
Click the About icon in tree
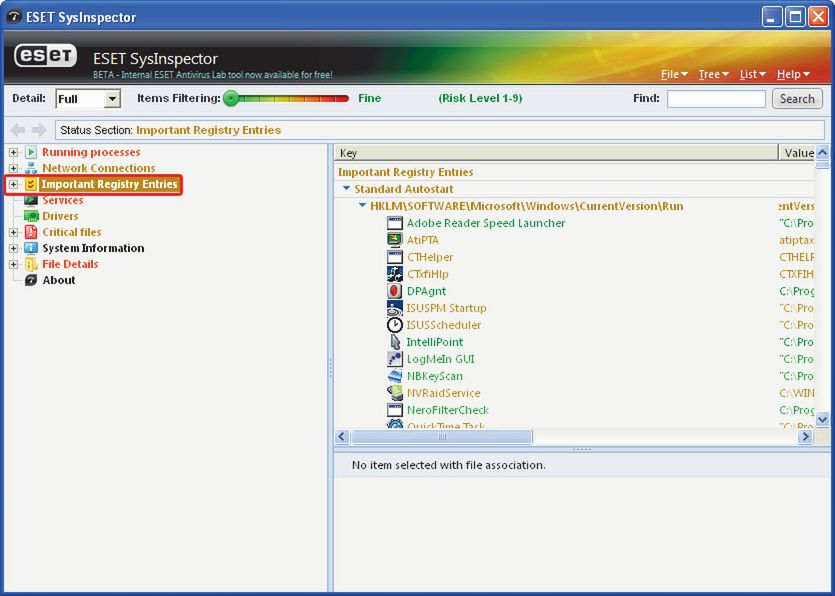click(31, 280)
